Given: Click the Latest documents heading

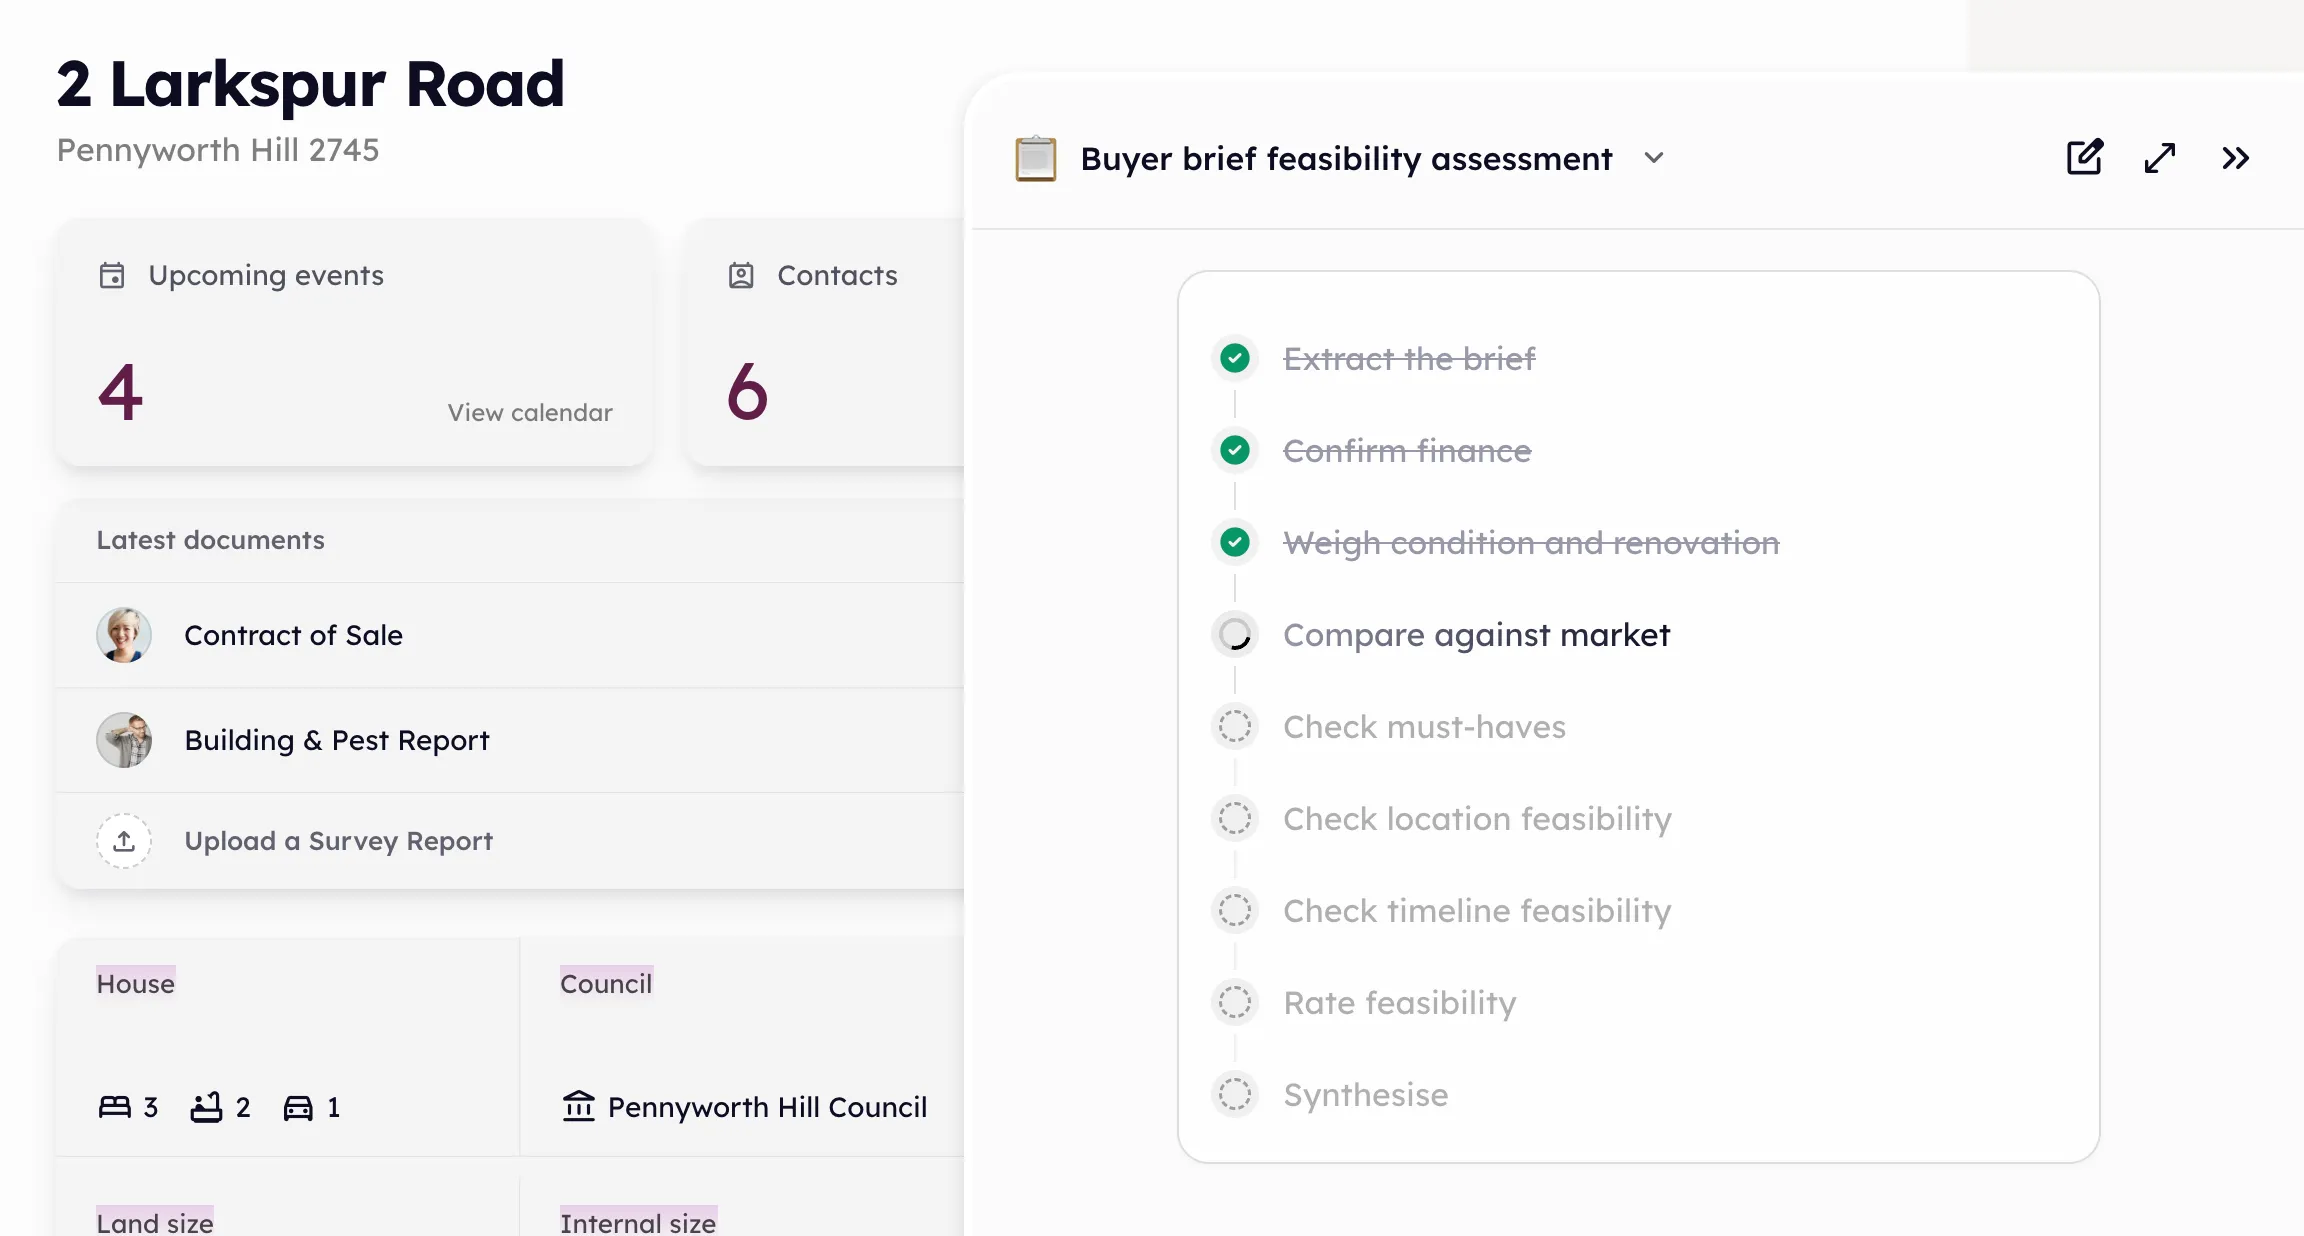Looking at the screenshot, I should coord(211,540).
